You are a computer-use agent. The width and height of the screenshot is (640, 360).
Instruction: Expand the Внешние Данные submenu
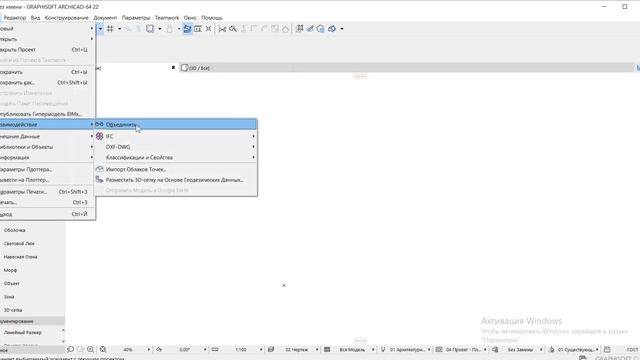point(47,136)
